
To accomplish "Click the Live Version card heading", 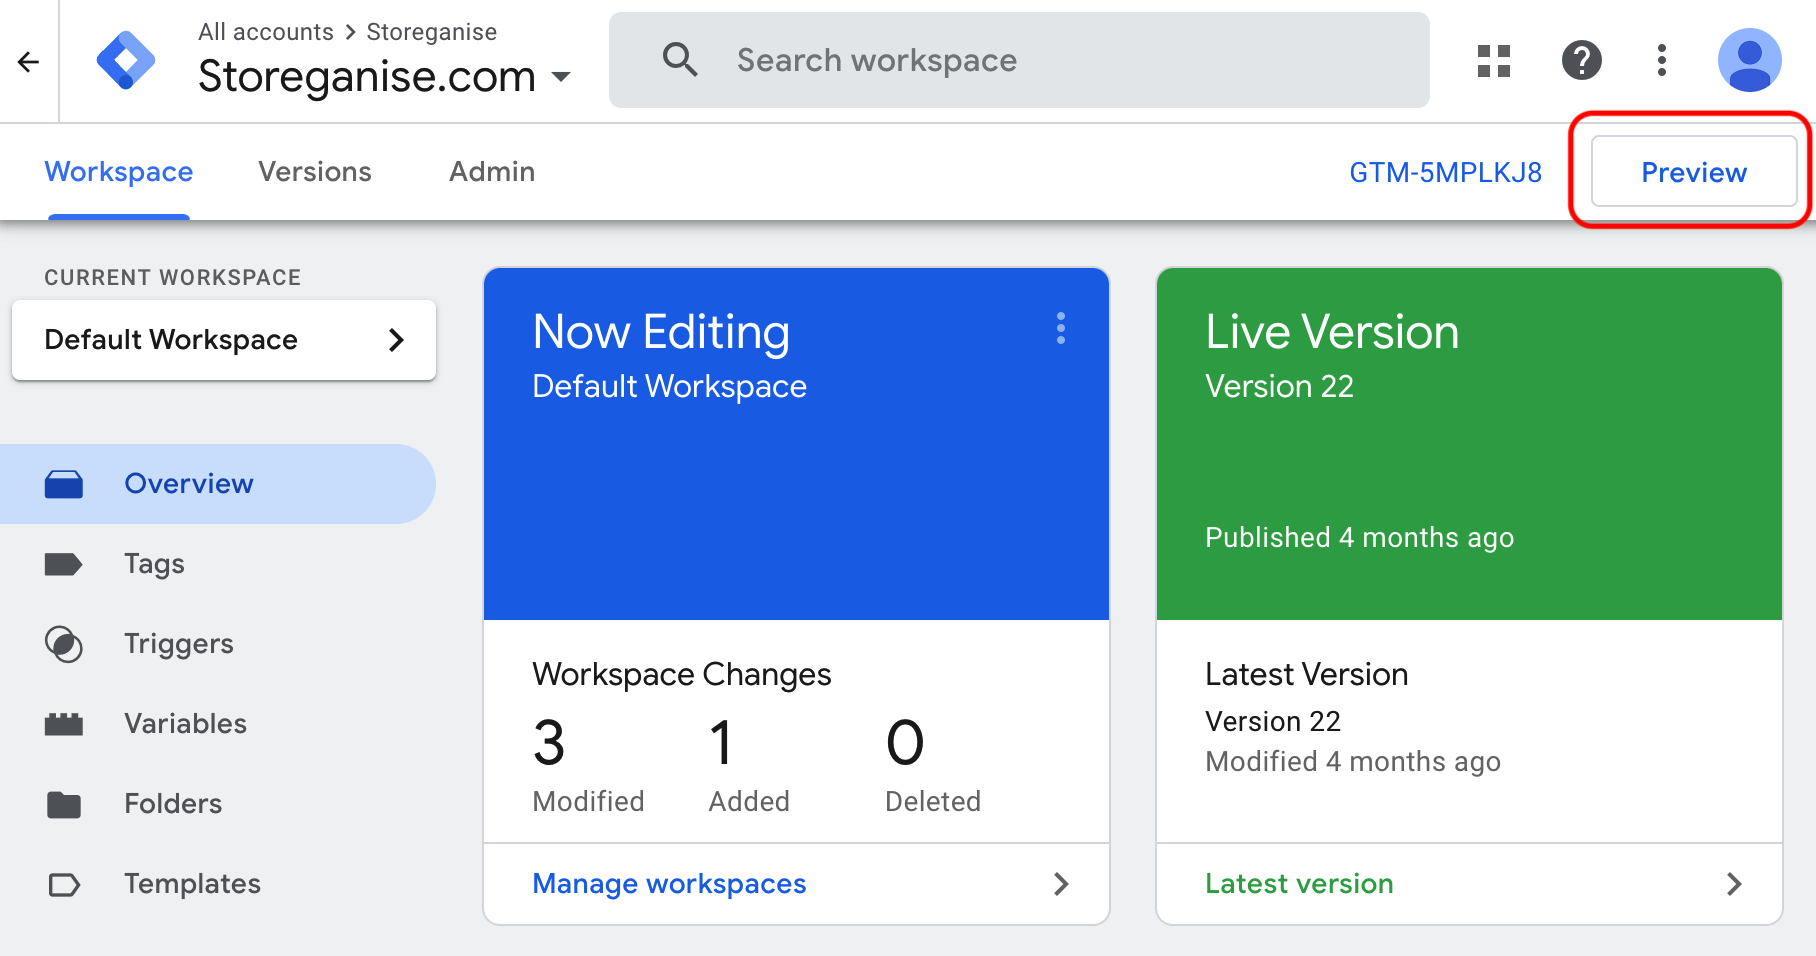I will pyautogui.click(x=1332, y=332).
